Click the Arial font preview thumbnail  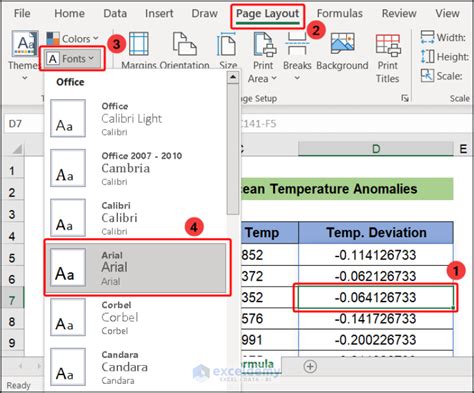[x=68, y=267]
